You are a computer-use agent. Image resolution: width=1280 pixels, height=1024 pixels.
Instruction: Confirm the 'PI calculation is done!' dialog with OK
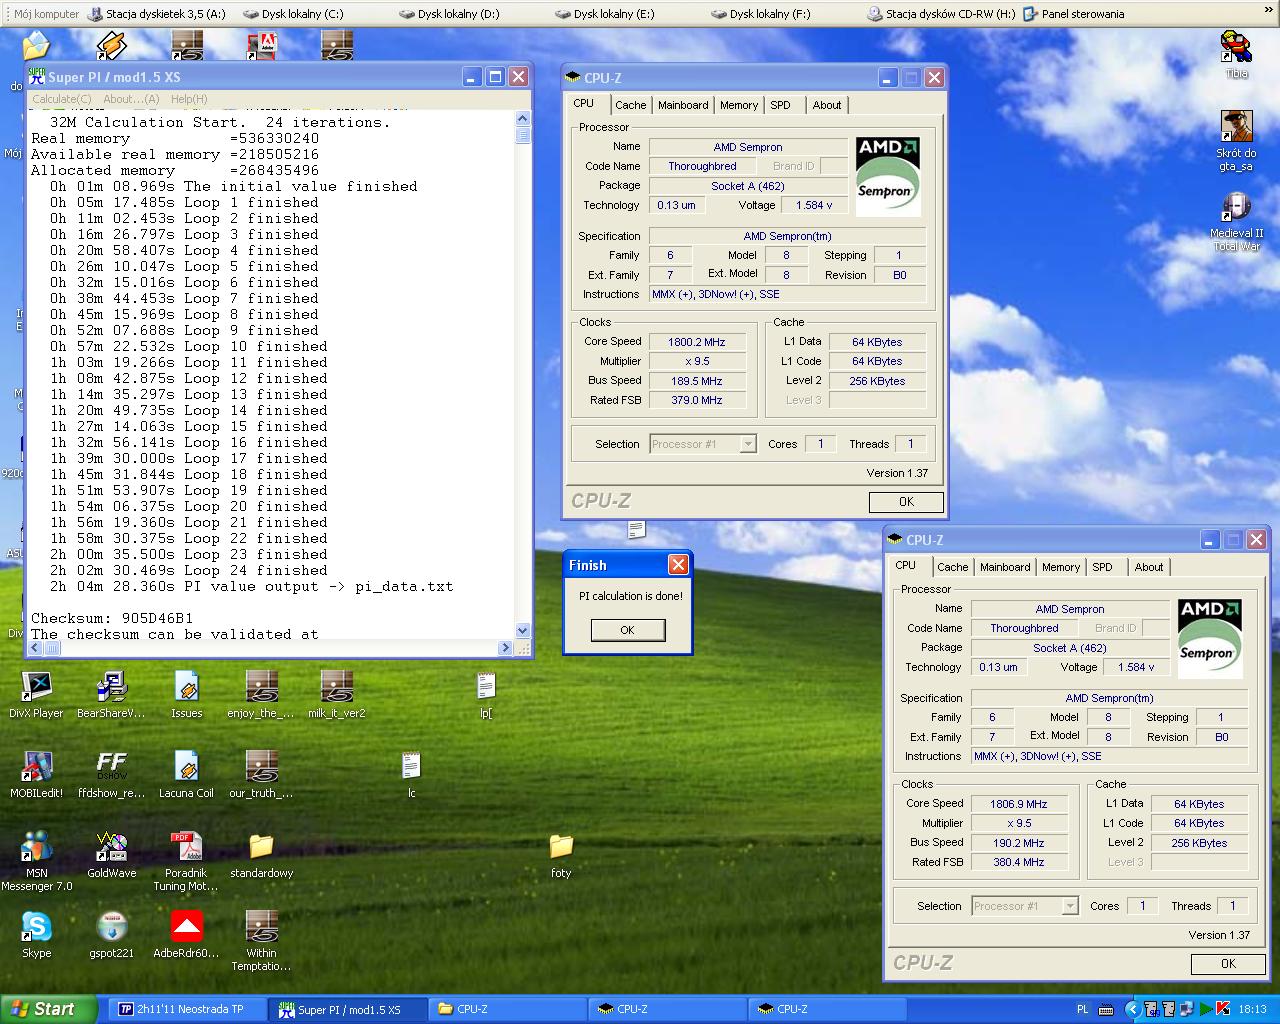click(x=627, y=630)
